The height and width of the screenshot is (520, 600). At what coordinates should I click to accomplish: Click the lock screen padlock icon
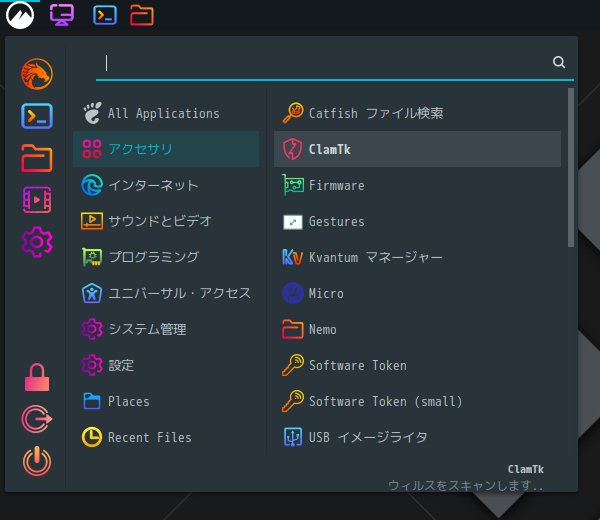point(37,377)
